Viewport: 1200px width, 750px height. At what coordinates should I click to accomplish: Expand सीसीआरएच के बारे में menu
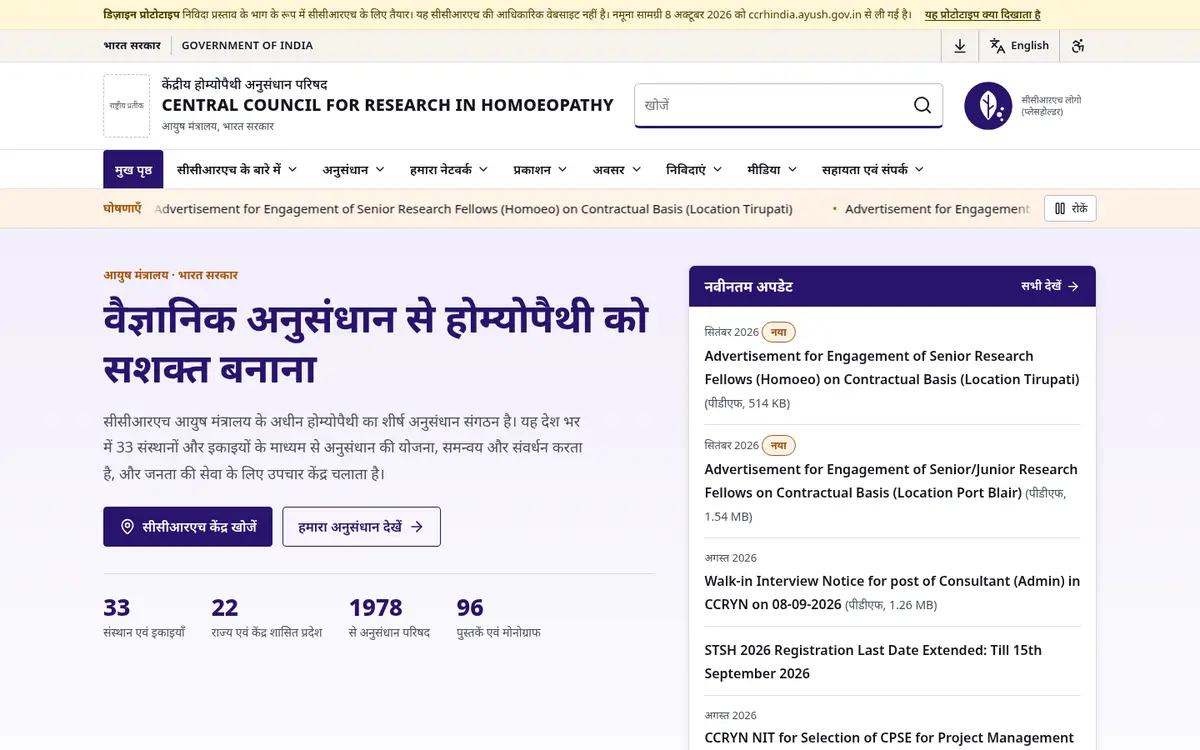(237, 170)
